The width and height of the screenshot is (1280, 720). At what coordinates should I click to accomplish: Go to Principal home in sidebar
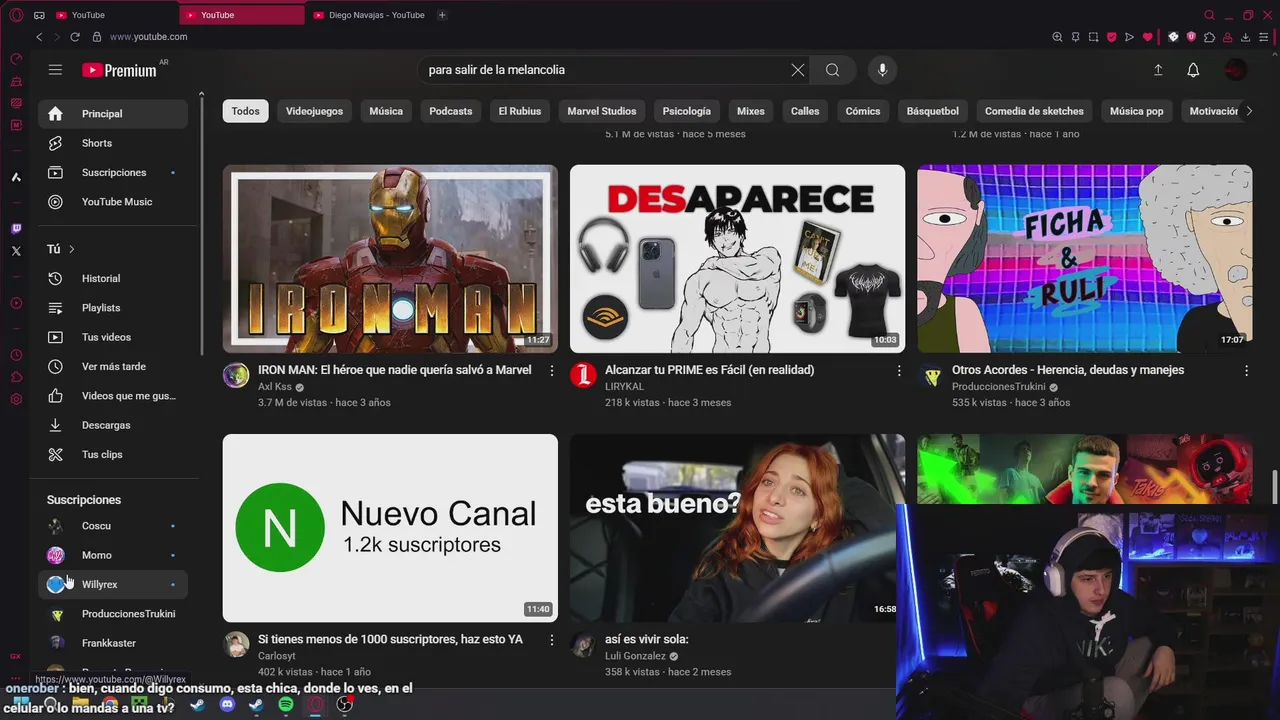pyautogui.click(x=113, y=114)
